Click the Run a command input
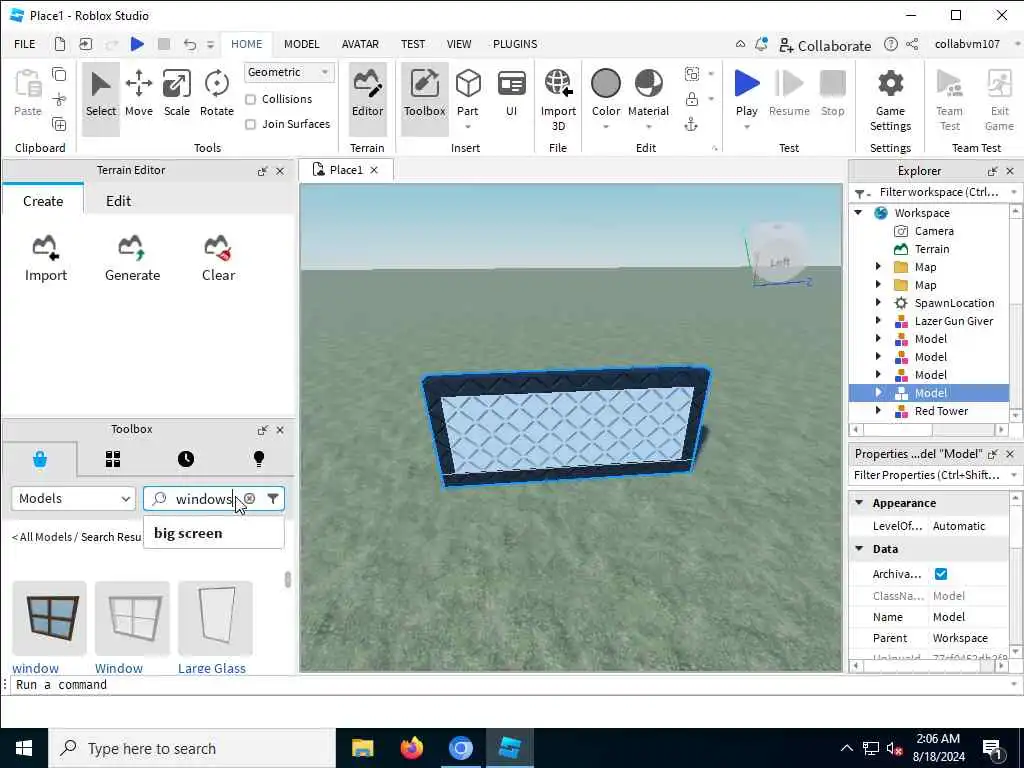The height and width of the screenshot is (768, 1024). pyautogui.click(x=509, y=685)
